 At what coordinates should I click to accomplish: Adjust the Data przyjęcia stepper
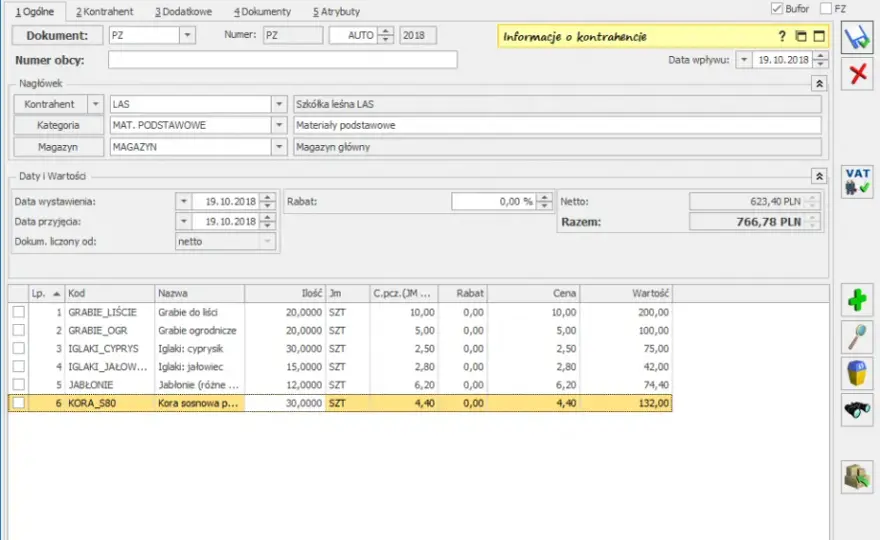point(268,222)
